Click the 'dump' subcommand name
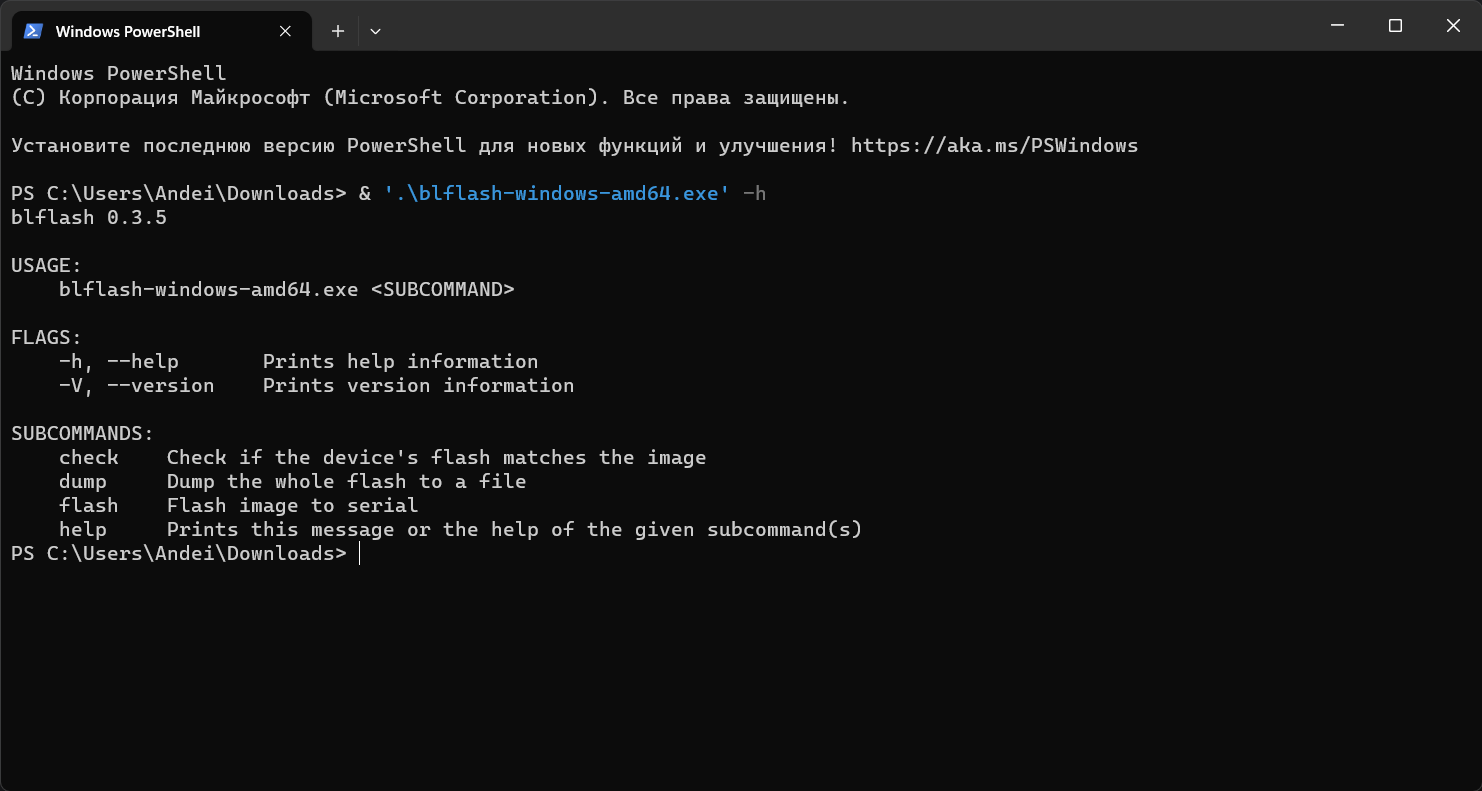This screenshot has height=791, width=1482. tap(82, 482)
